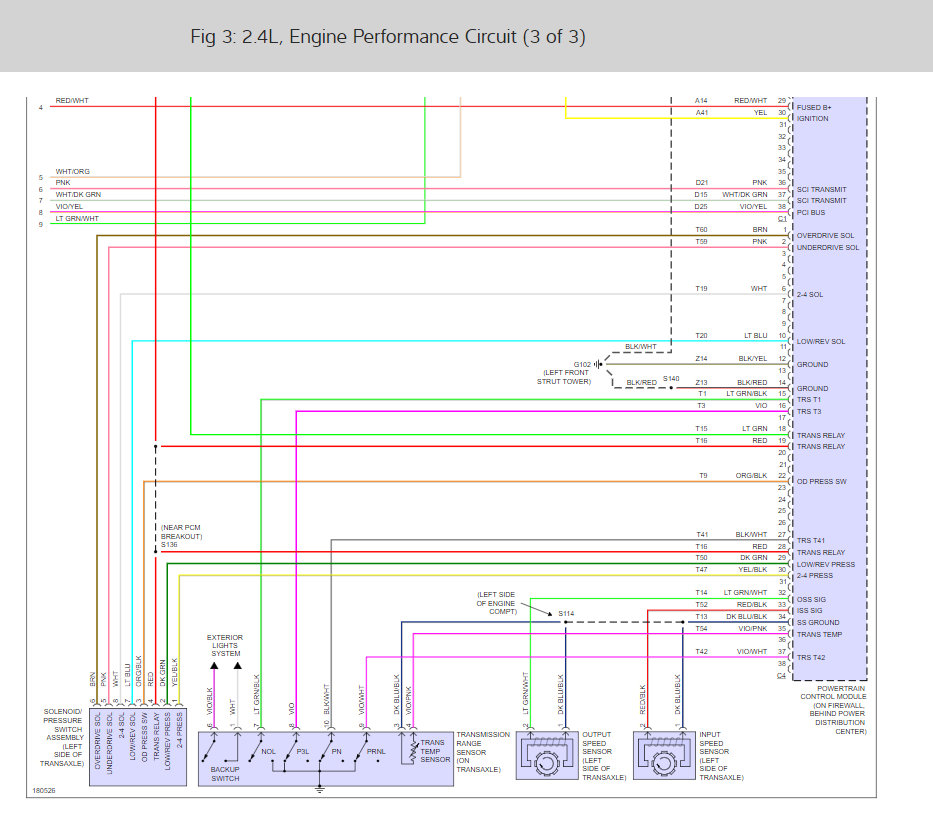Click the ground symbol beside G102
The width and height of the screenshot is (933, 817).
[x=598, y=364]
